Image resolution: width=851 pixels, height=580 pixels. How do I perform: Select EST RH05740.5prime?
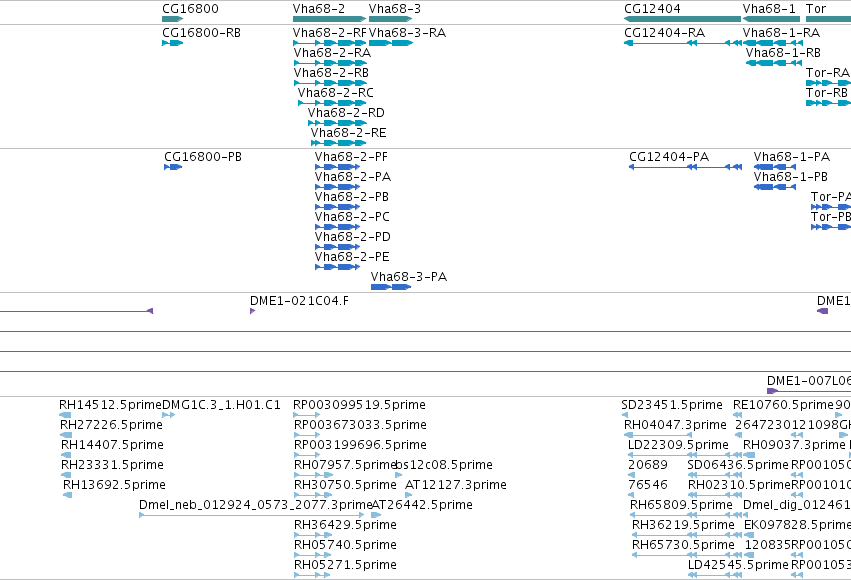pyautogui.click(x=345, y=546)
